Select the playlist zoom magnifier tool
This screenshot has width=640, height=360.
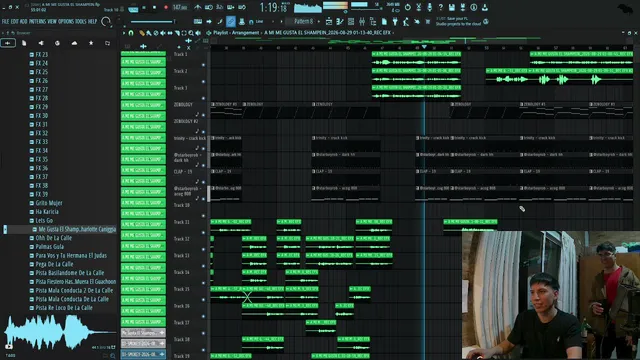(x=191, y=33)
